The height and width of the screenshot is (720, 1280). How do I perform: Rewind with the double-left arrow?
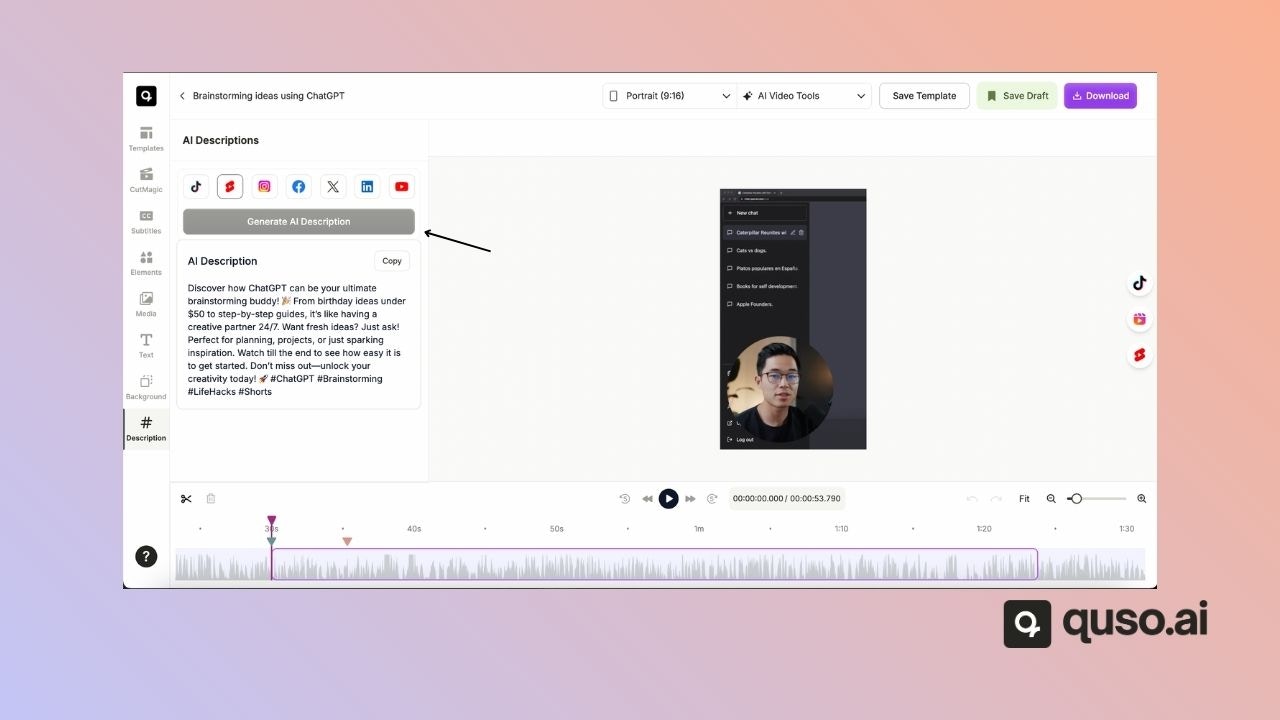tap(647, 498)
